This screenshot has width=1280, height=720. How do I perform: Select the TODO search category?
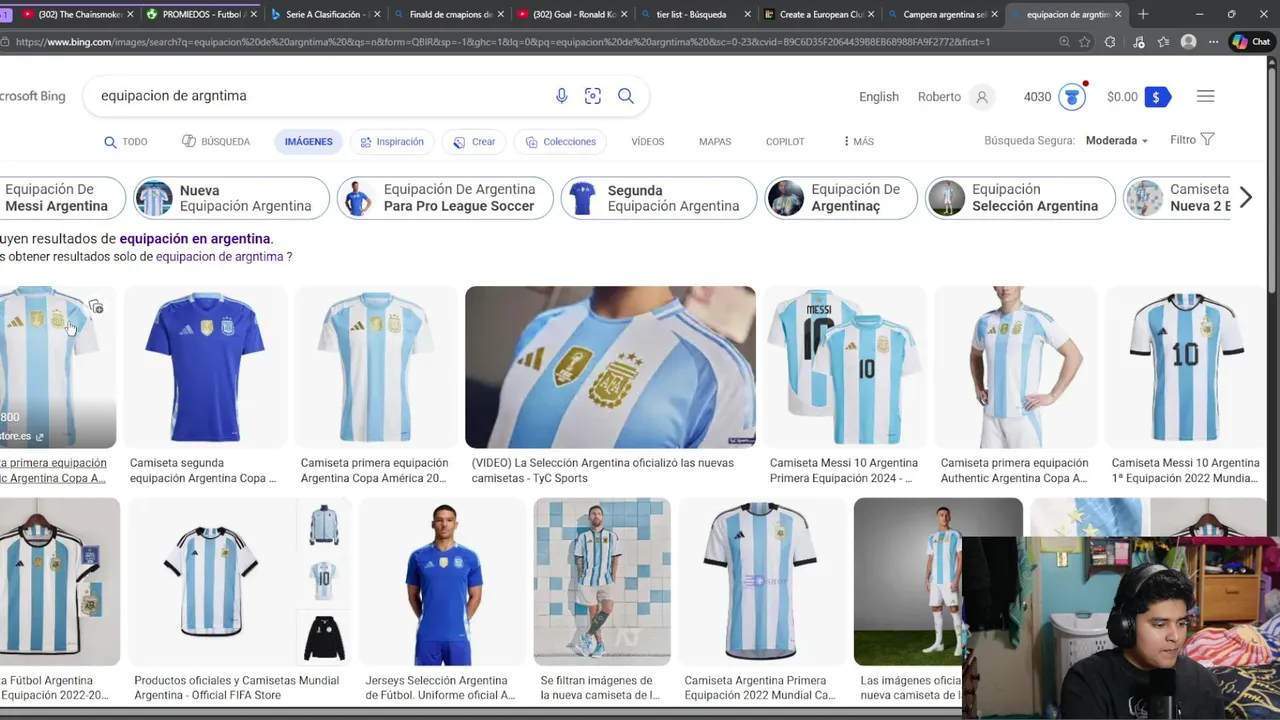coord(125,142)
